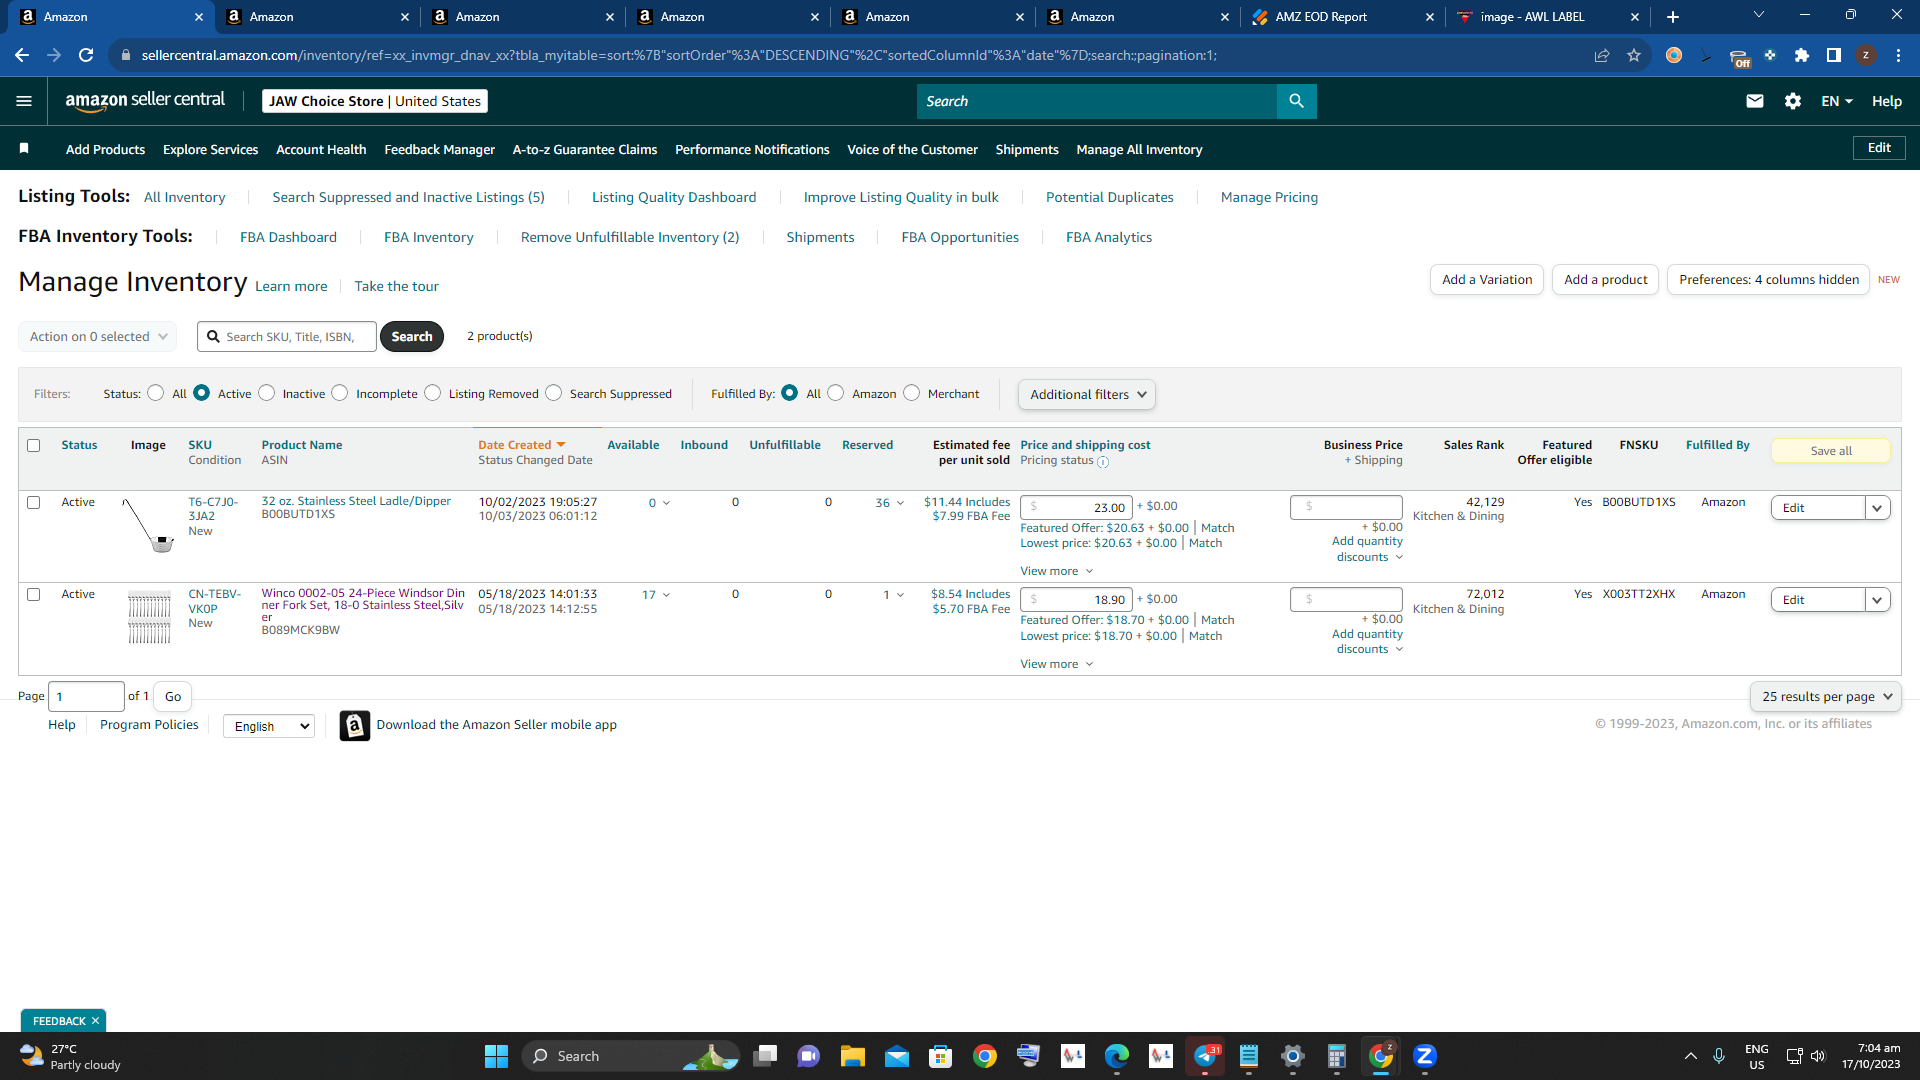Image resolution: width=1920 pixels, height=1080 pixels.
Task: Select the All status radio button
Action: (155, 393)
